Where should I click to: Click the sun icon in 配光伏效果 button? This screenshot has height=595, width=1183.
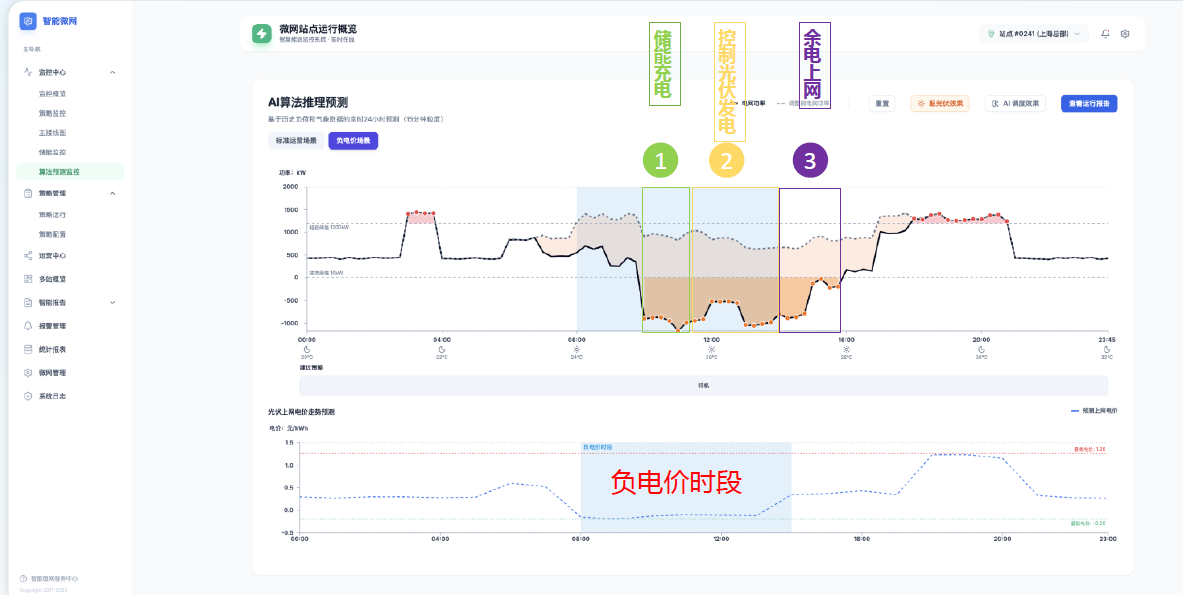[x=920, y=103]
